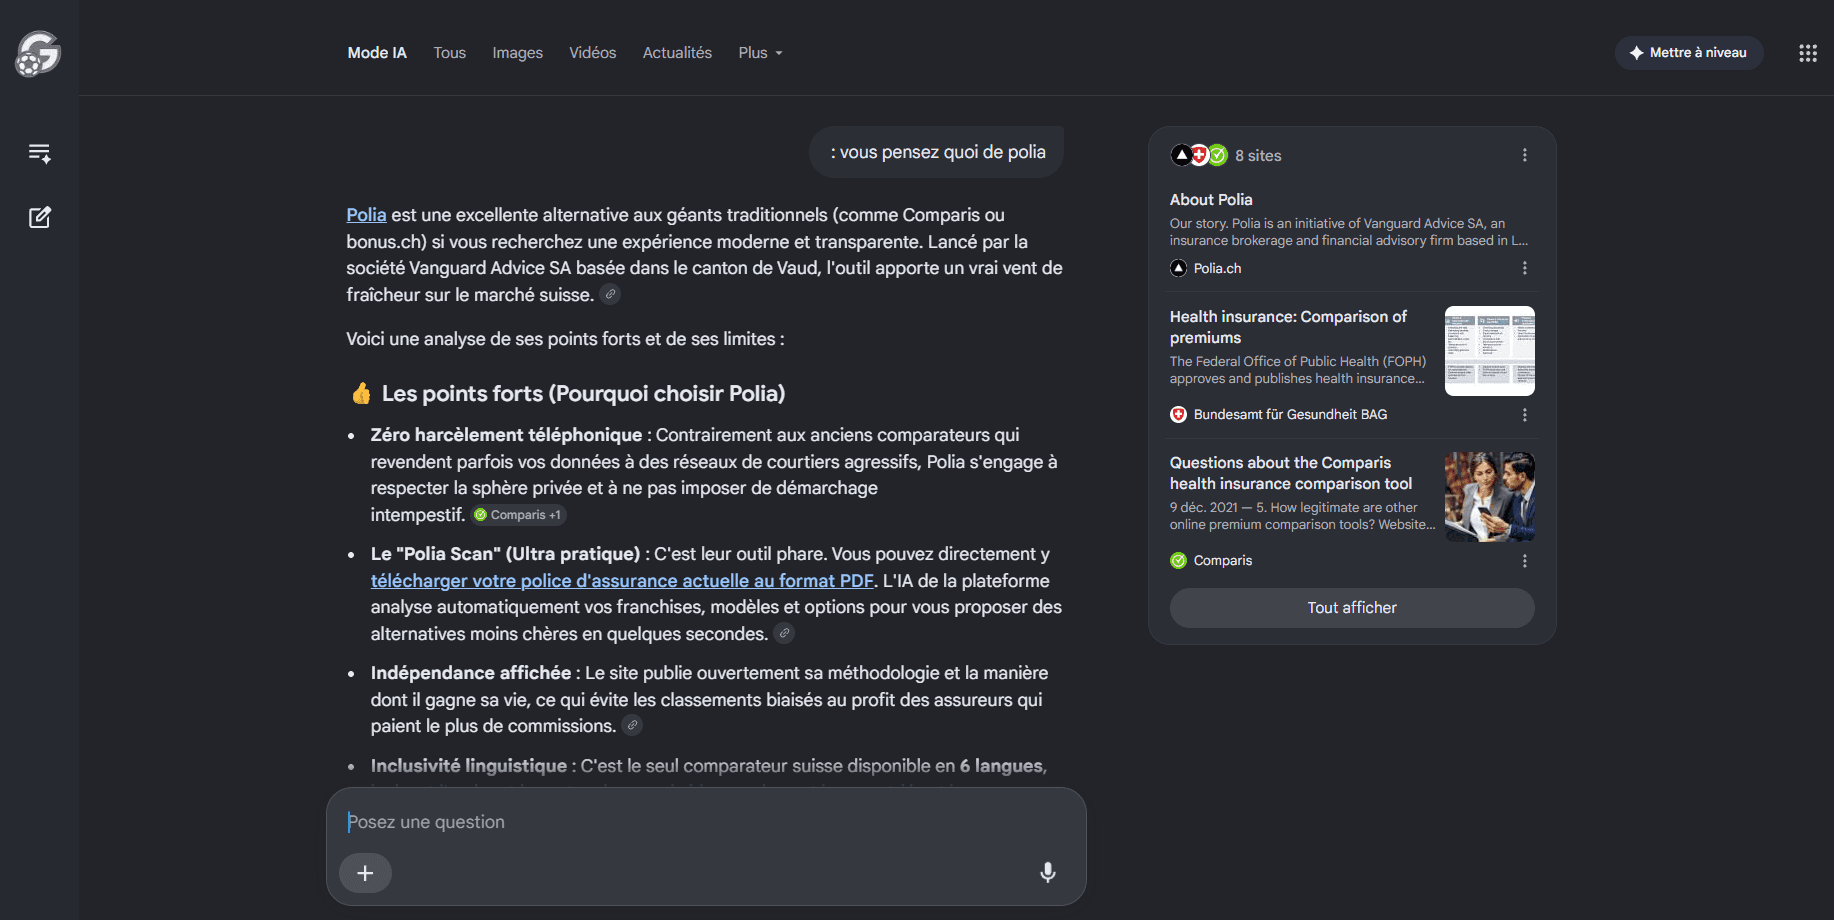Click the Mettre à niveau button

(1688, 53)
